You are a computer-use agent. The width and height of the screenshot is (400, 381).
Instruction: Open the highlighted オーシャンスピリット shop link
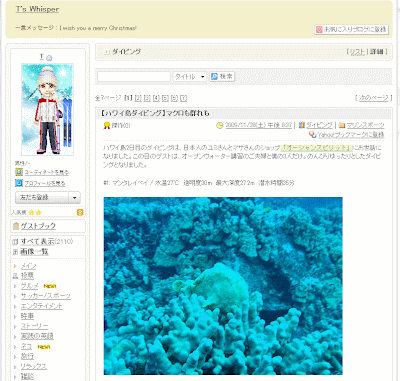316,147
